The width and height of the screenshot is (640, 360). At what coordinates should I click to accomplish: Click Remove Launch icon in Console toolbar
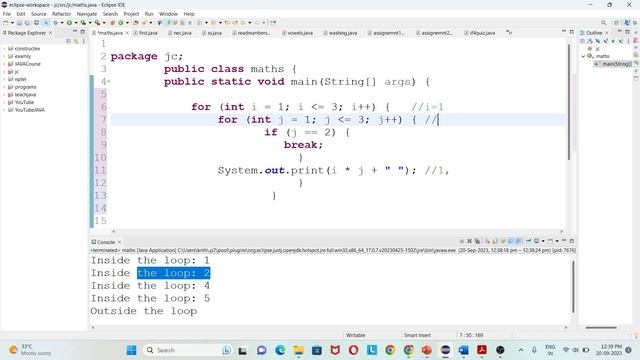469,241
